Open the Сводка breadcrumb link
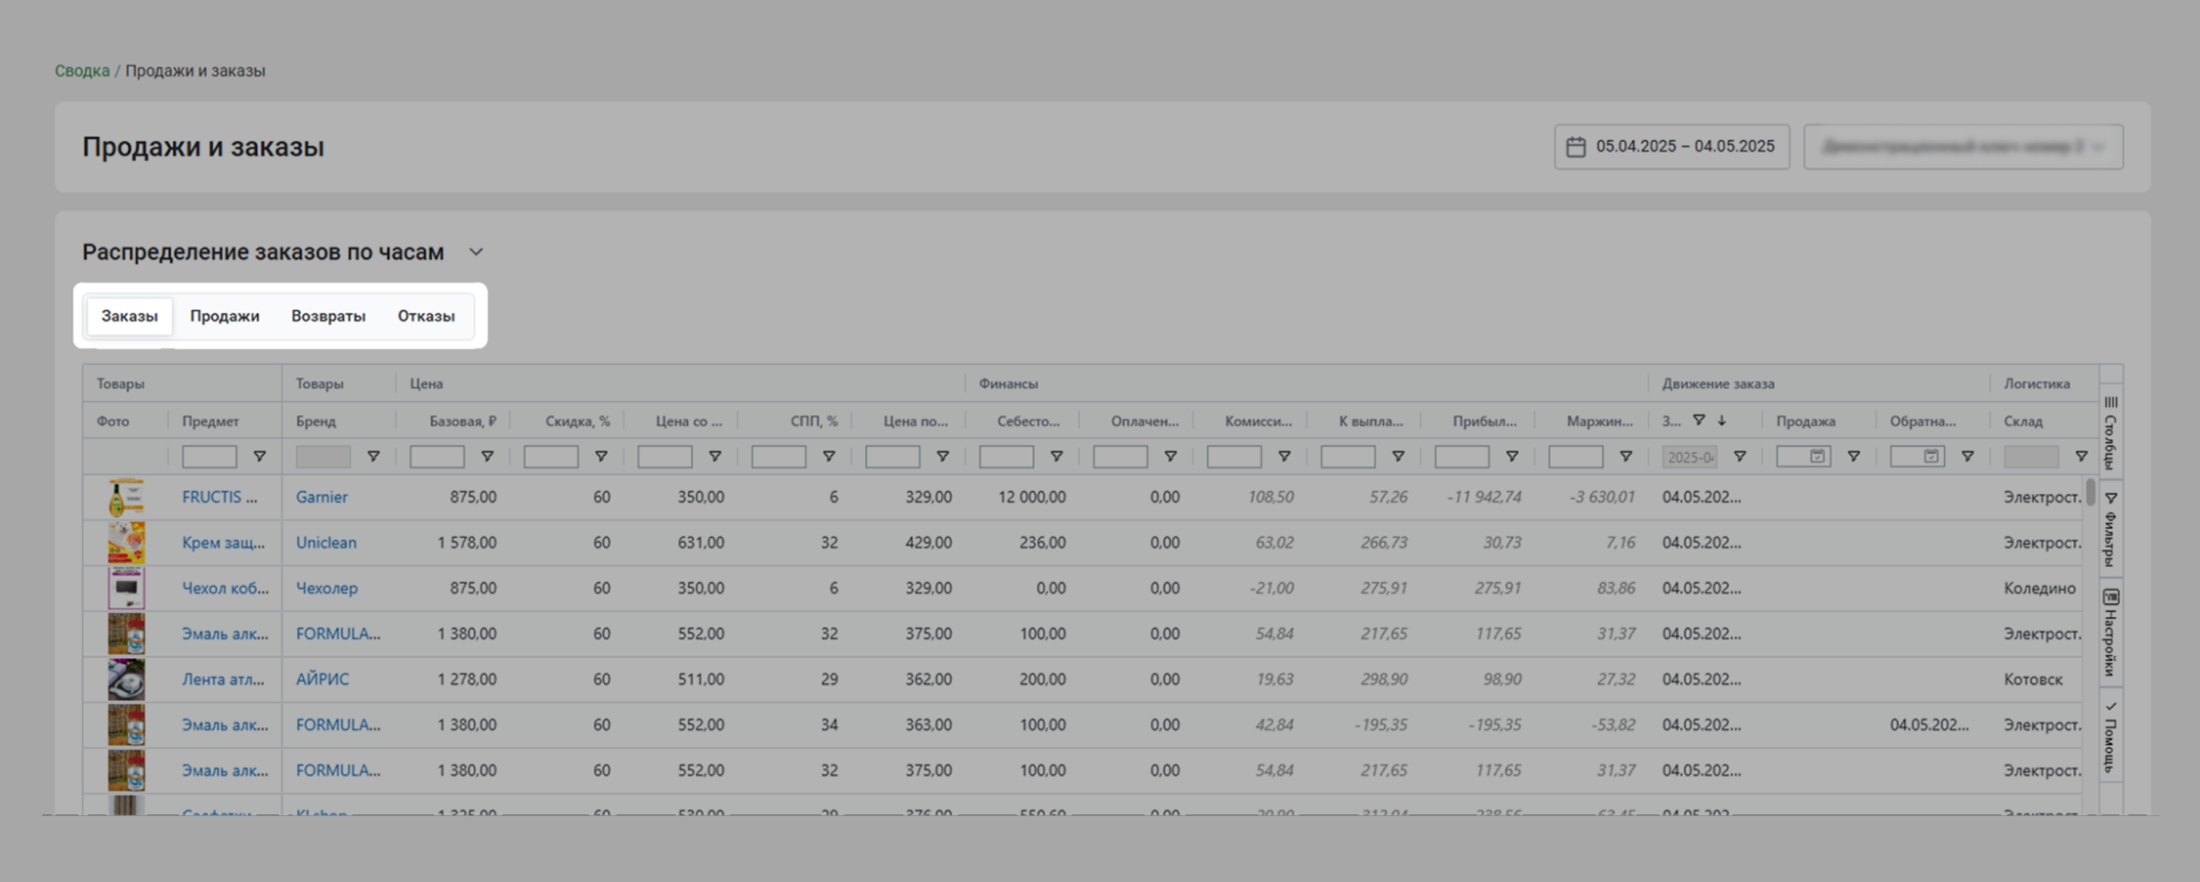The image size is (2200, 882). [82, 71]
